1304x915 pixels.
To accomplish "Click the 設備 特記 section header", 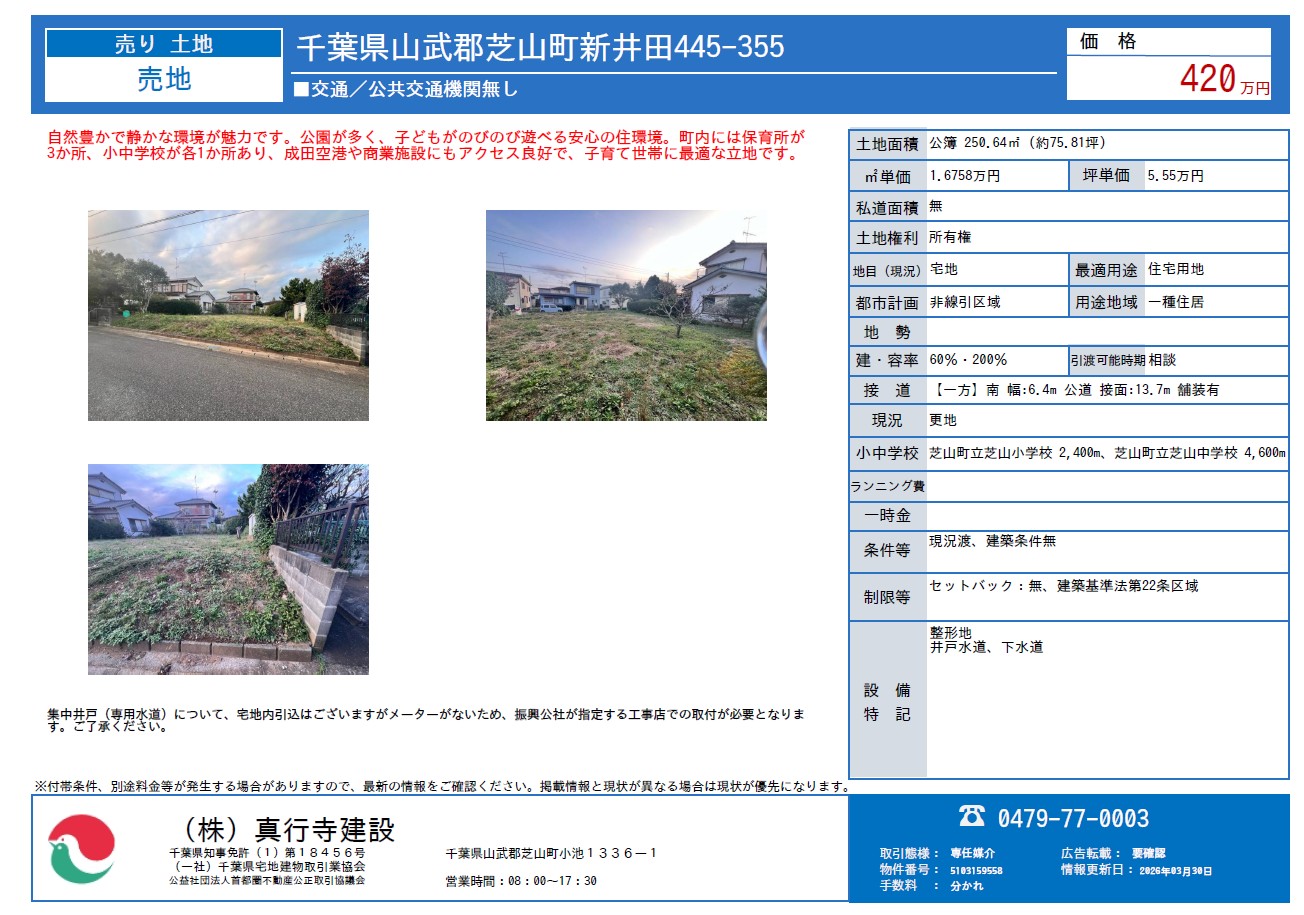I will pyautogui.click(x=888, y=702).
